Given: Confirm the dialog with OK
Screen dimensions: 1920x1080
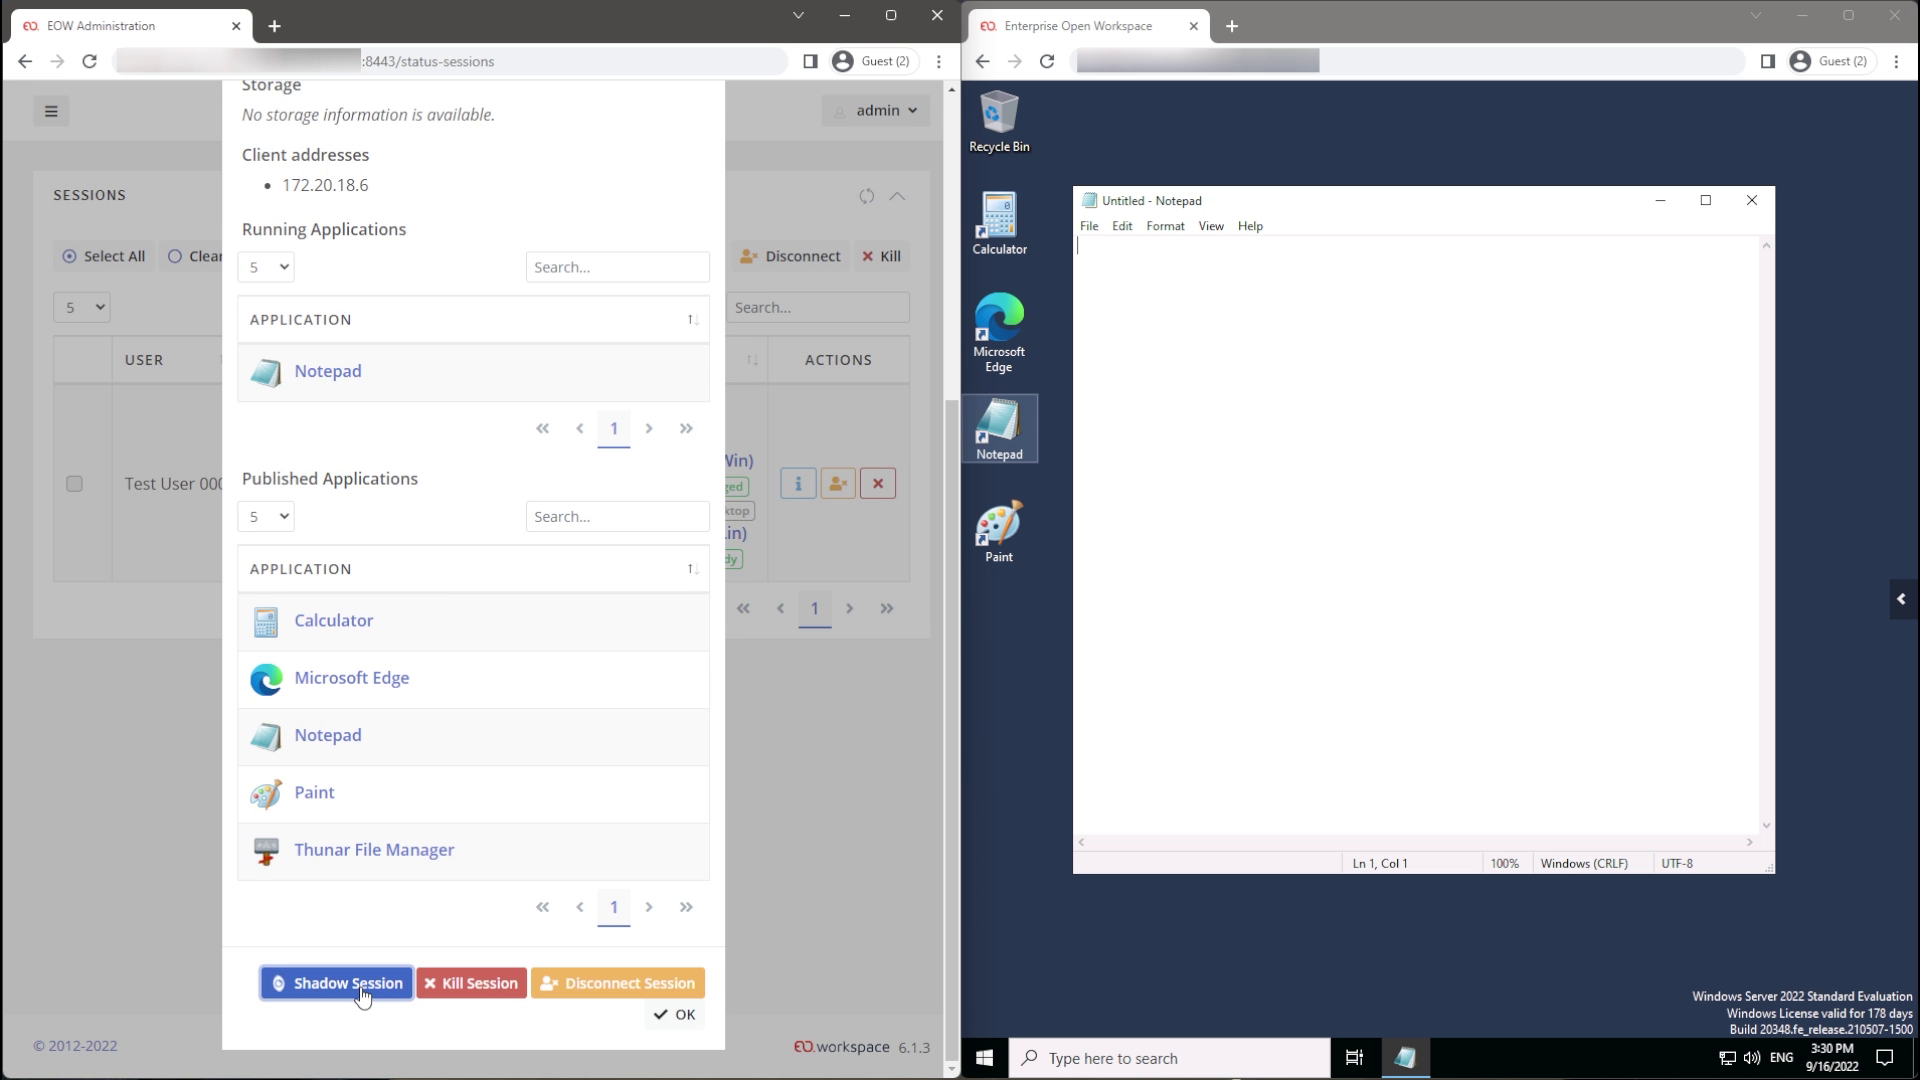Looking at the screenshot, I should point(674,1015).
